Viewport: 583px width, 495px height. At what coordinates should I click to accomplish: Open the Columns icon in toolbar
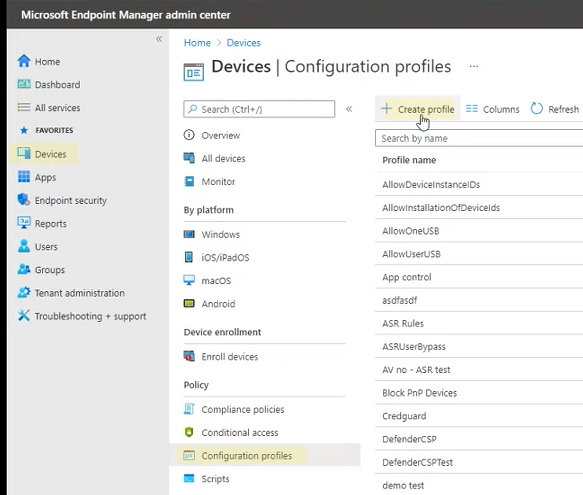click(471, 109)
